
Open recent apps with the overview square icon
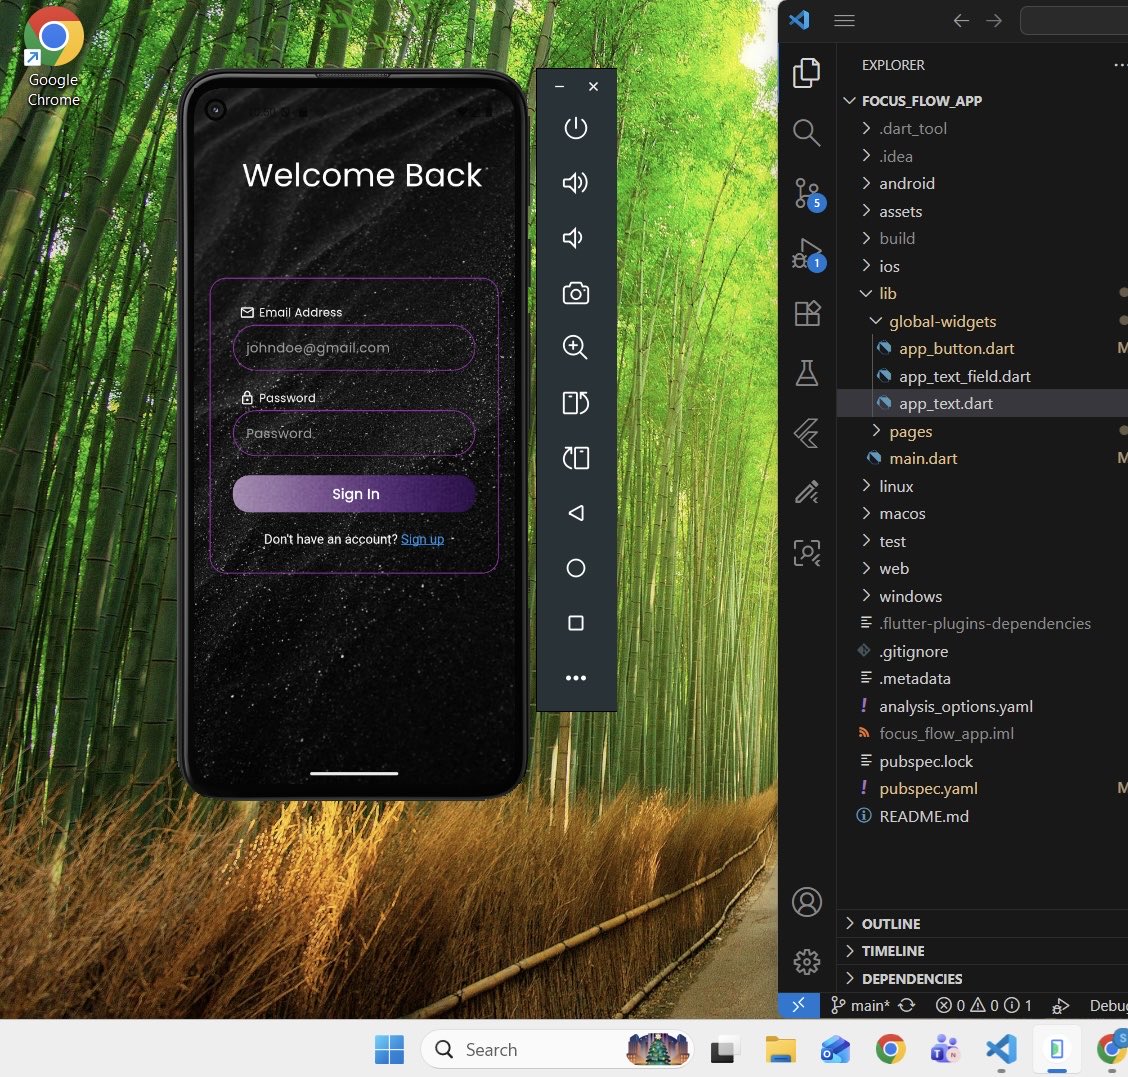point(575,622)
